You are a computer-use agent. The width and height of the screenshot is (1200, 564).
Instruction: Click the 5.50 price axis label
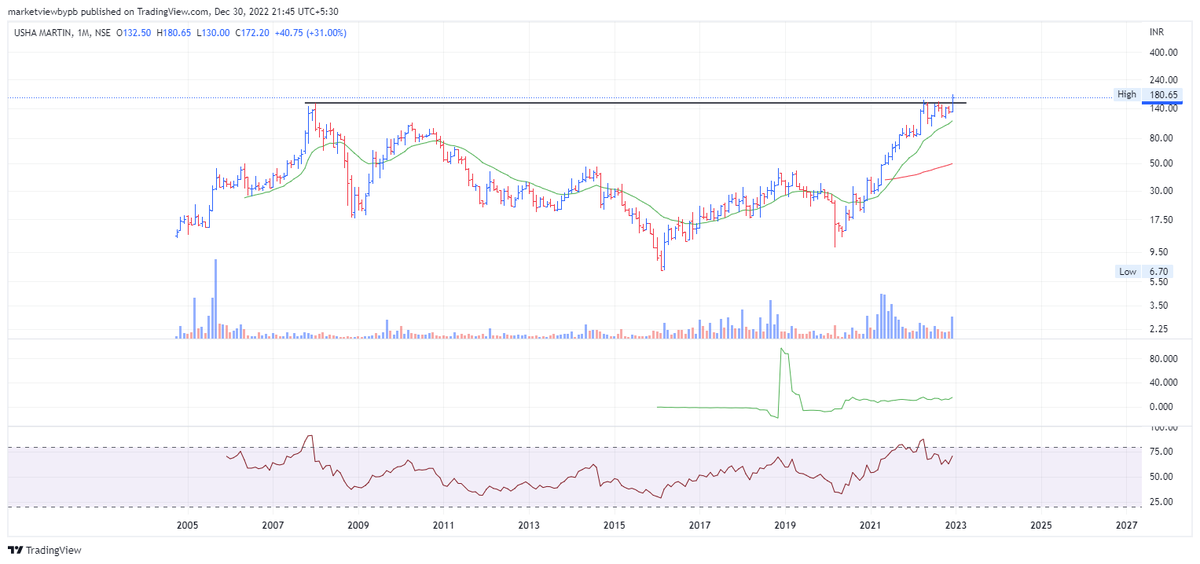pos(1159,282)
